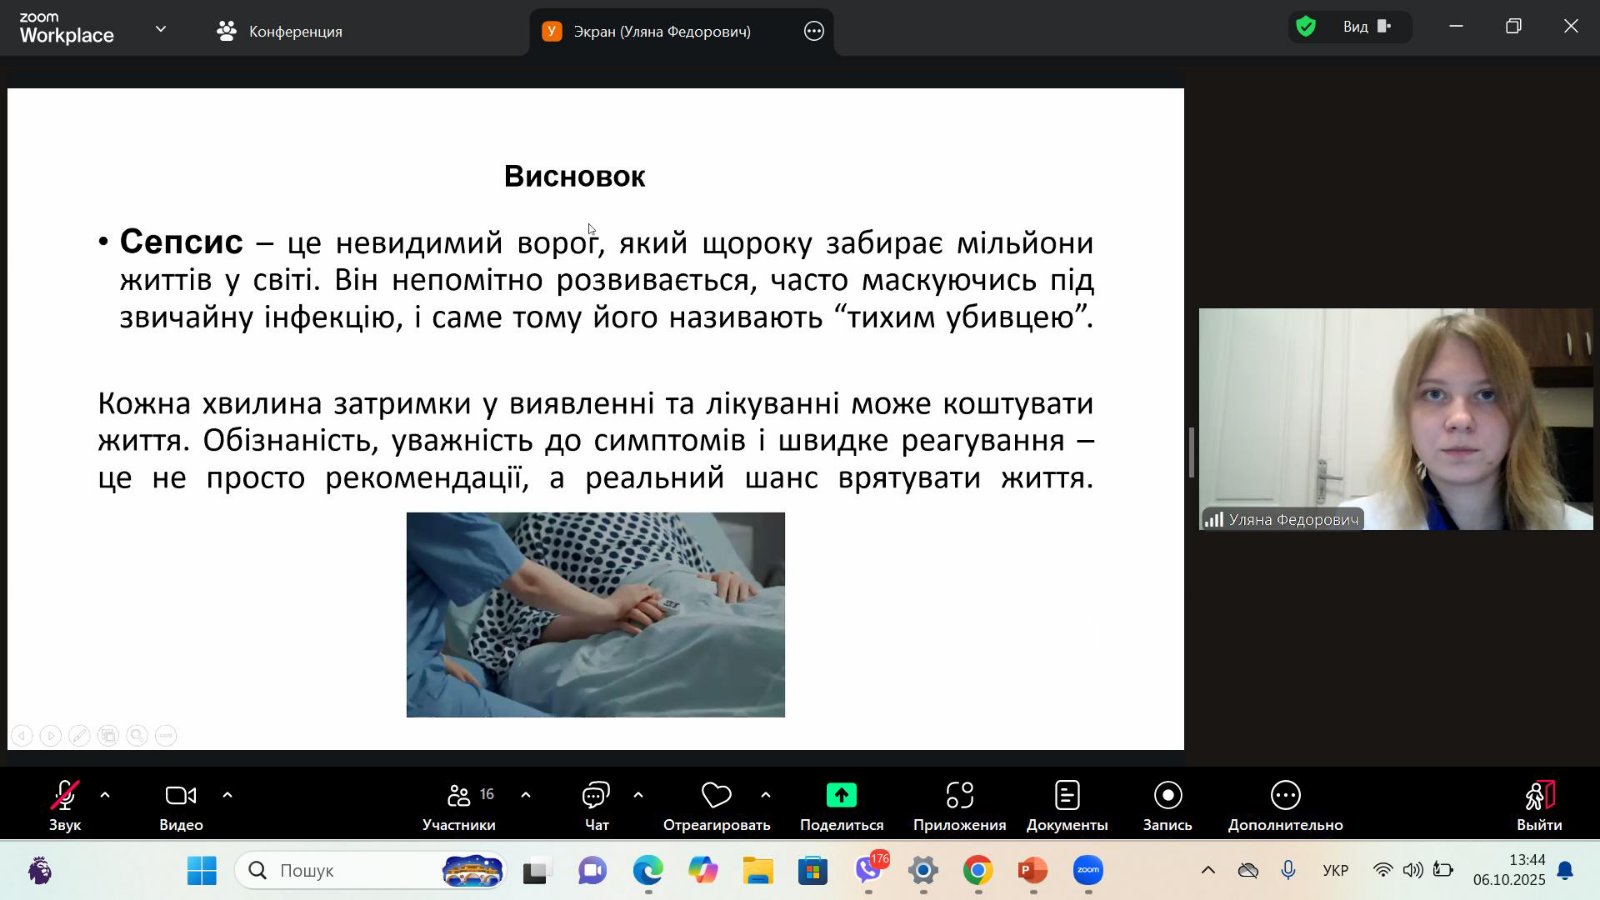This screenshot has width=1600, height=900.
Task: Expand audio options arrow next to Звук
Action: [x=105, y=795]
